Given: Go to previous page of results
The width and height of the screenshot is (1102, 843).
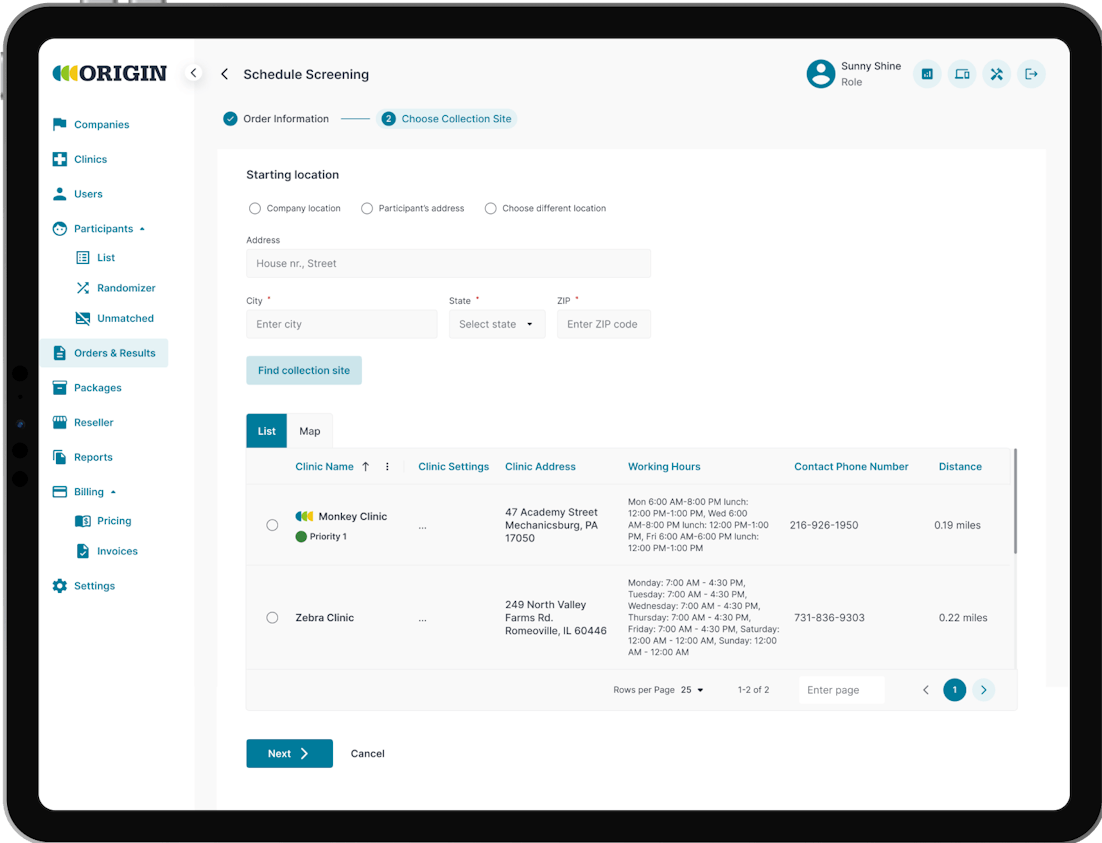Looking at the screenshot, I should click(926, 690).
